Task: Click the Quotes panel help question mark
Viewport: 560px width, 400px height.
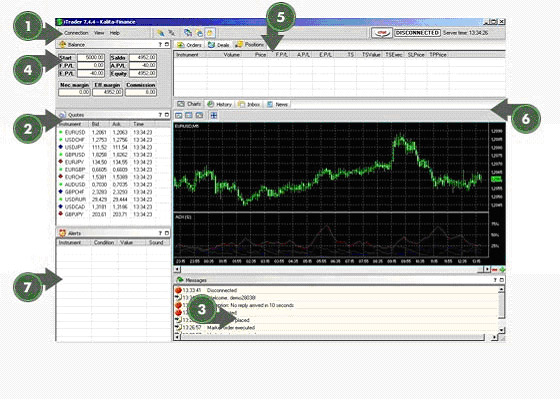Action: (160, 115)
